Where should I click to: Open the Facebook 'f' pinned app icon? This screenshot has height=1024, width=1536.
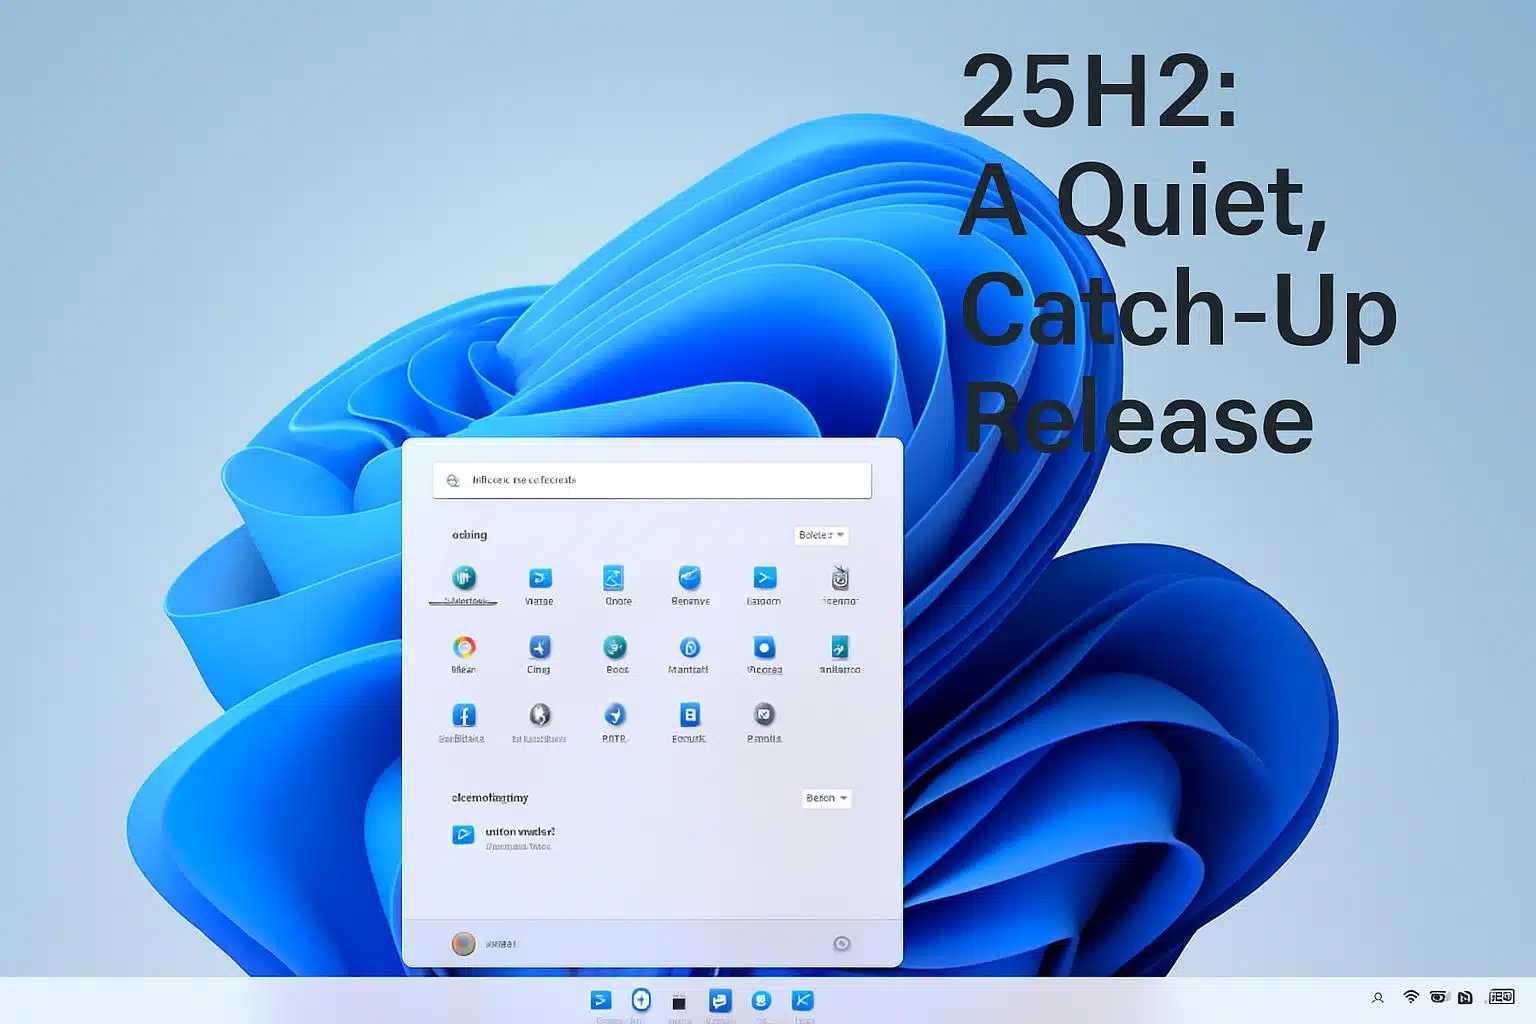pos(464,715)
